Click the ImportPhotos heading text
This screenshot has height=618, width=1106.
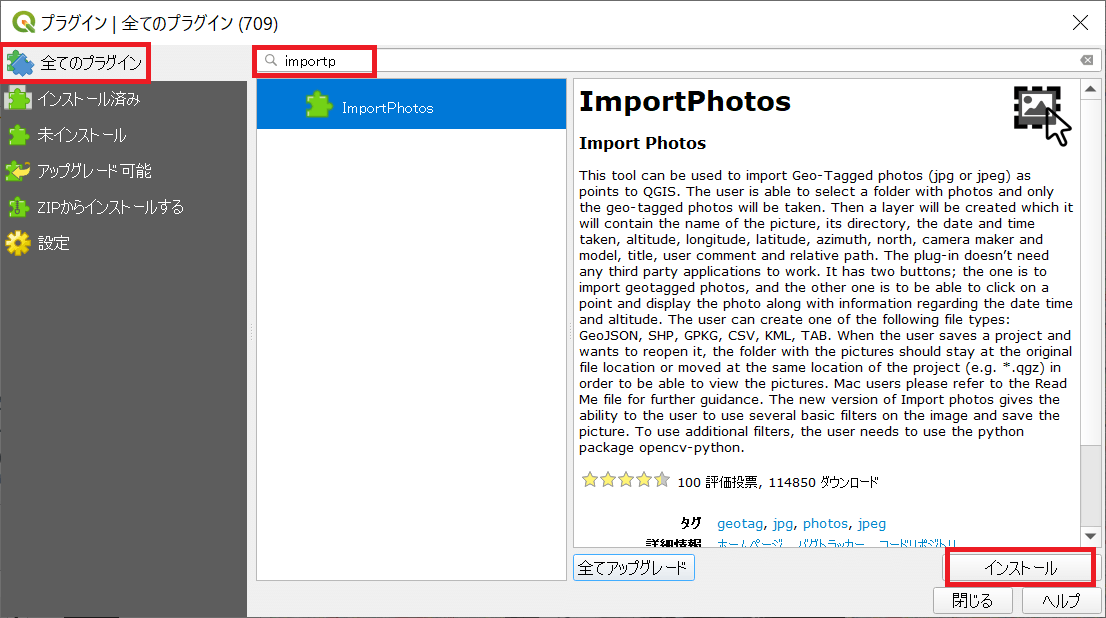tap(684, 102)
